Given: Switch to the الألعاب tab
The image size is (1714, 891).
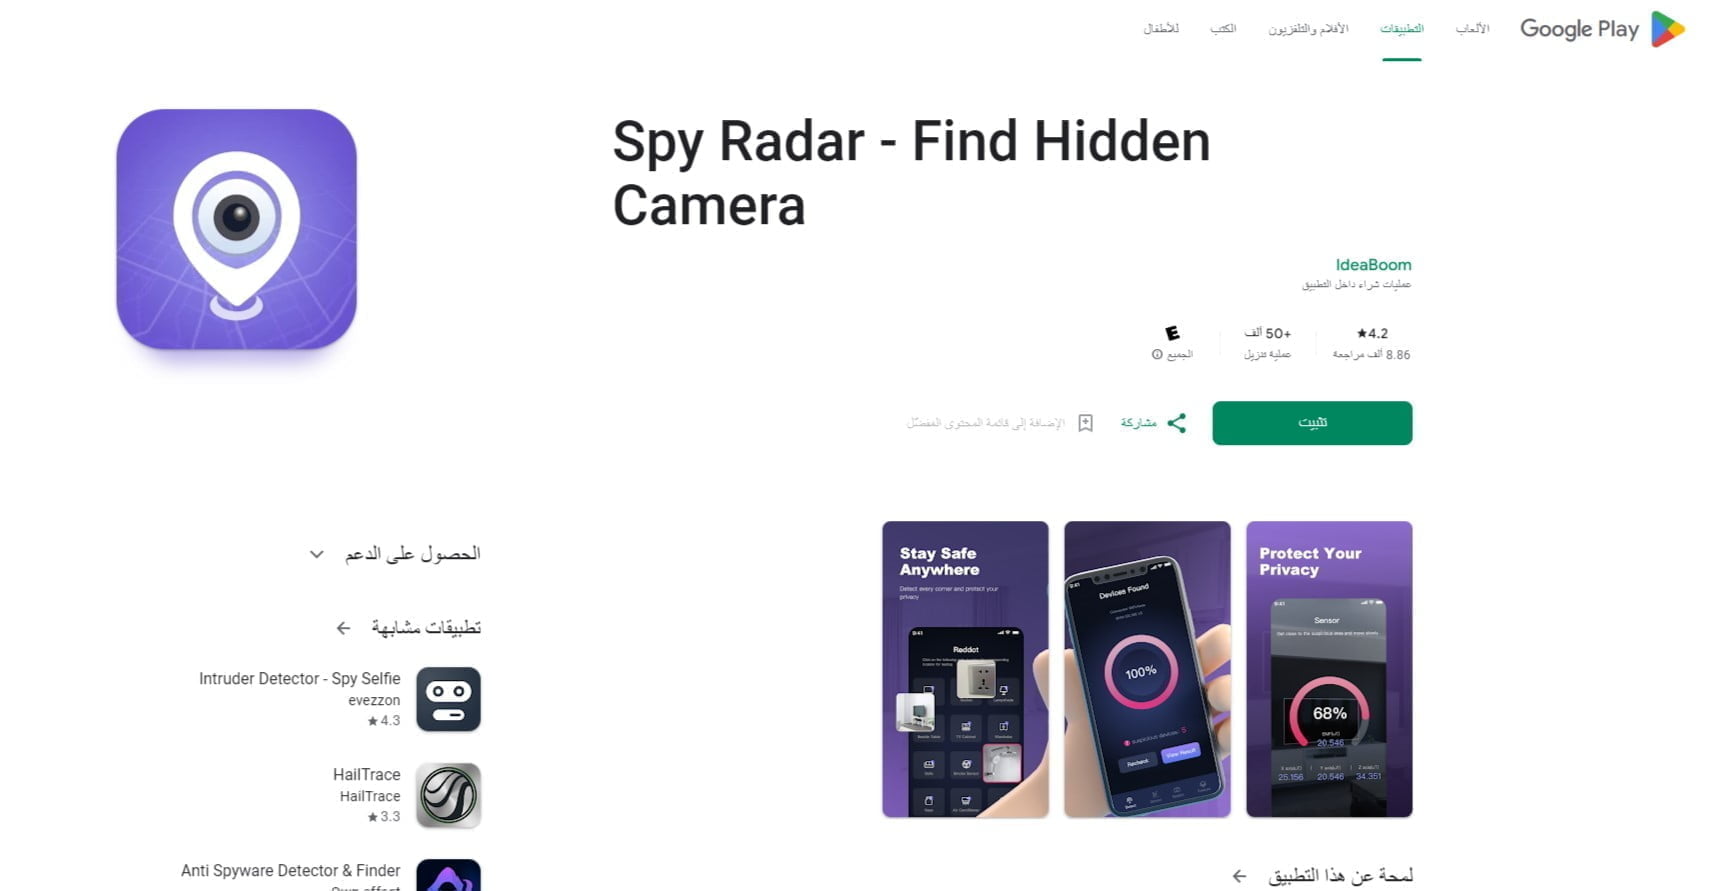Looking at the screenshot, I should click(x=1472, y=29).
